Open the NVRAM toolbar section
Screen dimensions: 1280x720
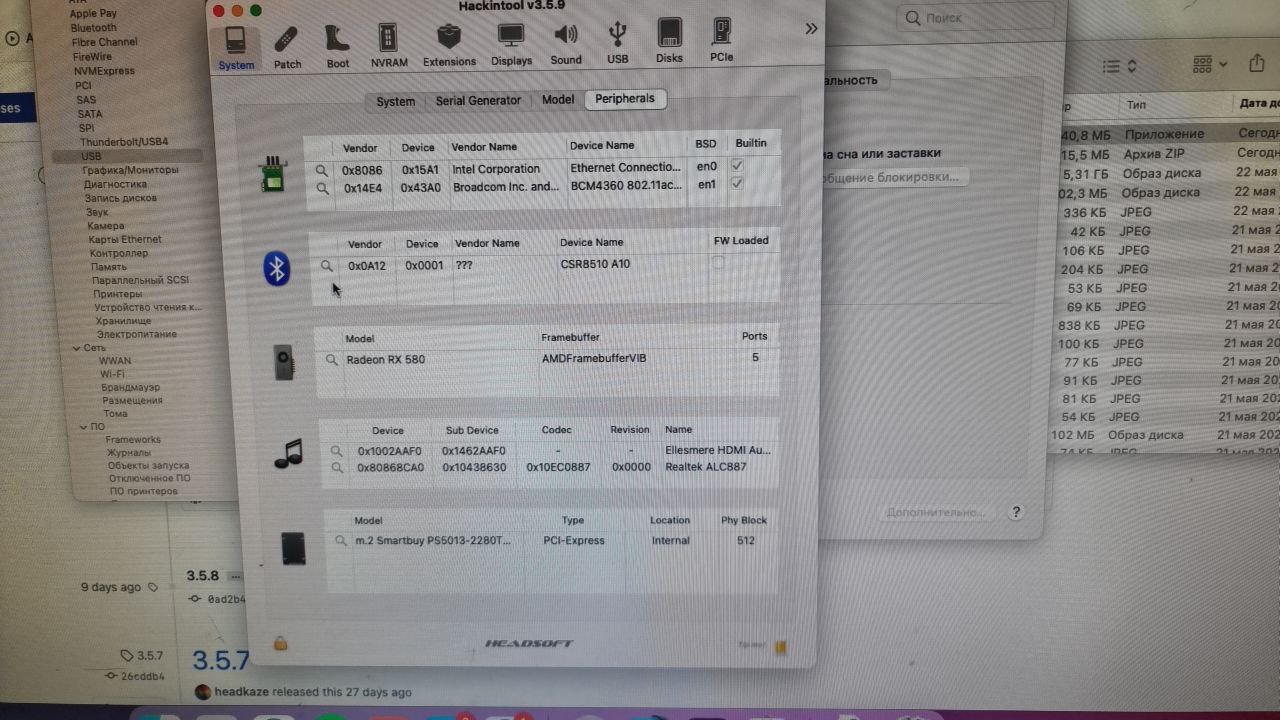coord(388,47)
